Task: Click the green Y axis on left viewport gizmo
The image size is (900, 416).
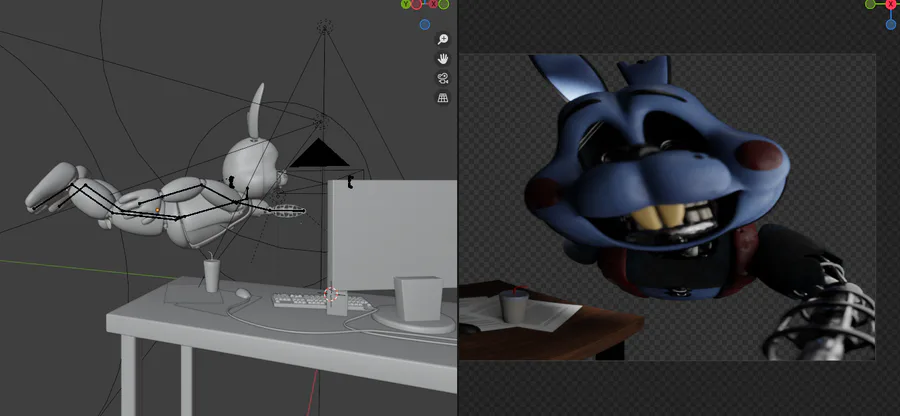Action: 406,3
